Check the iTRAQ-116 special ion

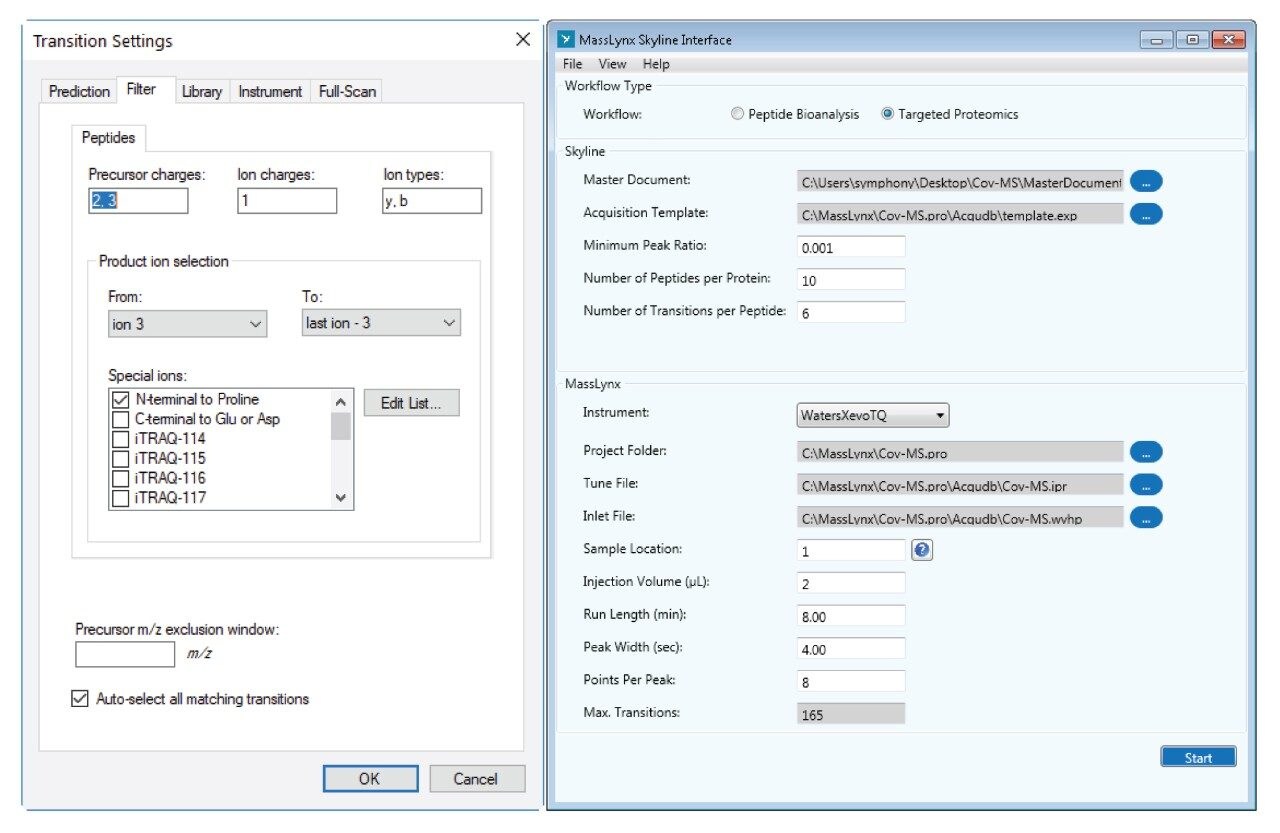(x=121, y=478)
